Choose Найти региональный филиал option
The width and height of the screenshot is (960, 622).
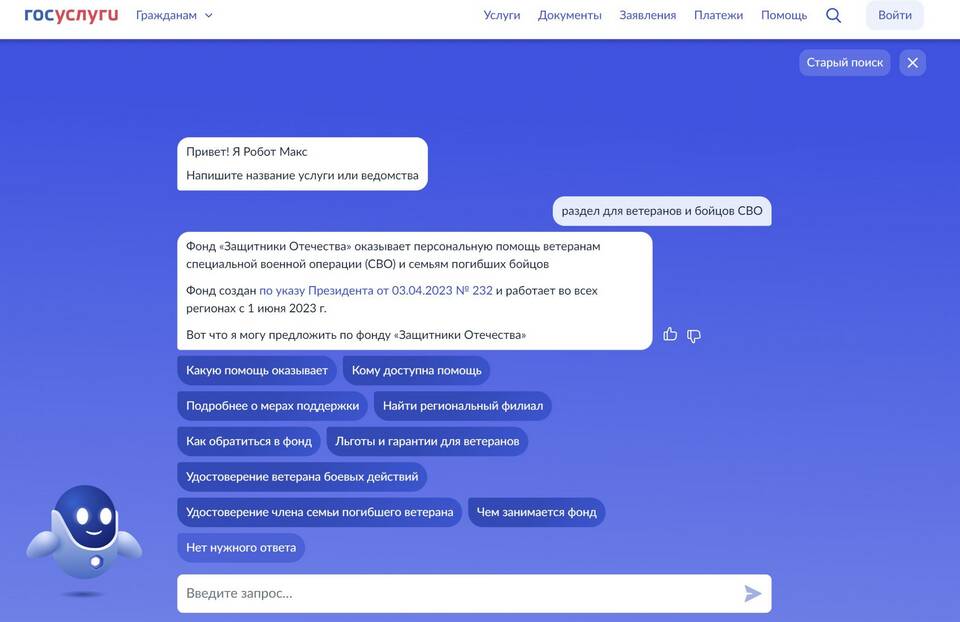pos(462,406)
